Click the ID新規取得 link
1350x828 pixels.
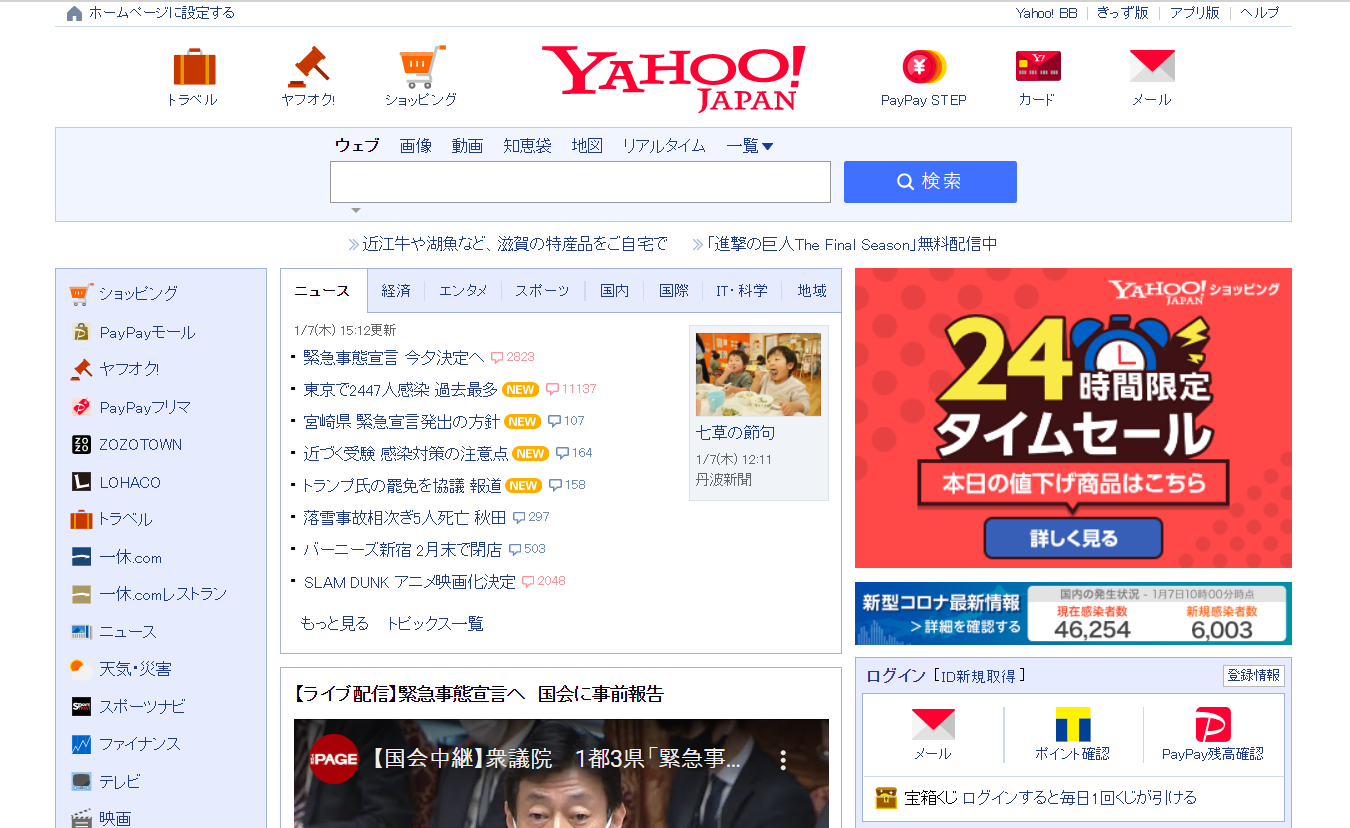[x=979, y=676]
